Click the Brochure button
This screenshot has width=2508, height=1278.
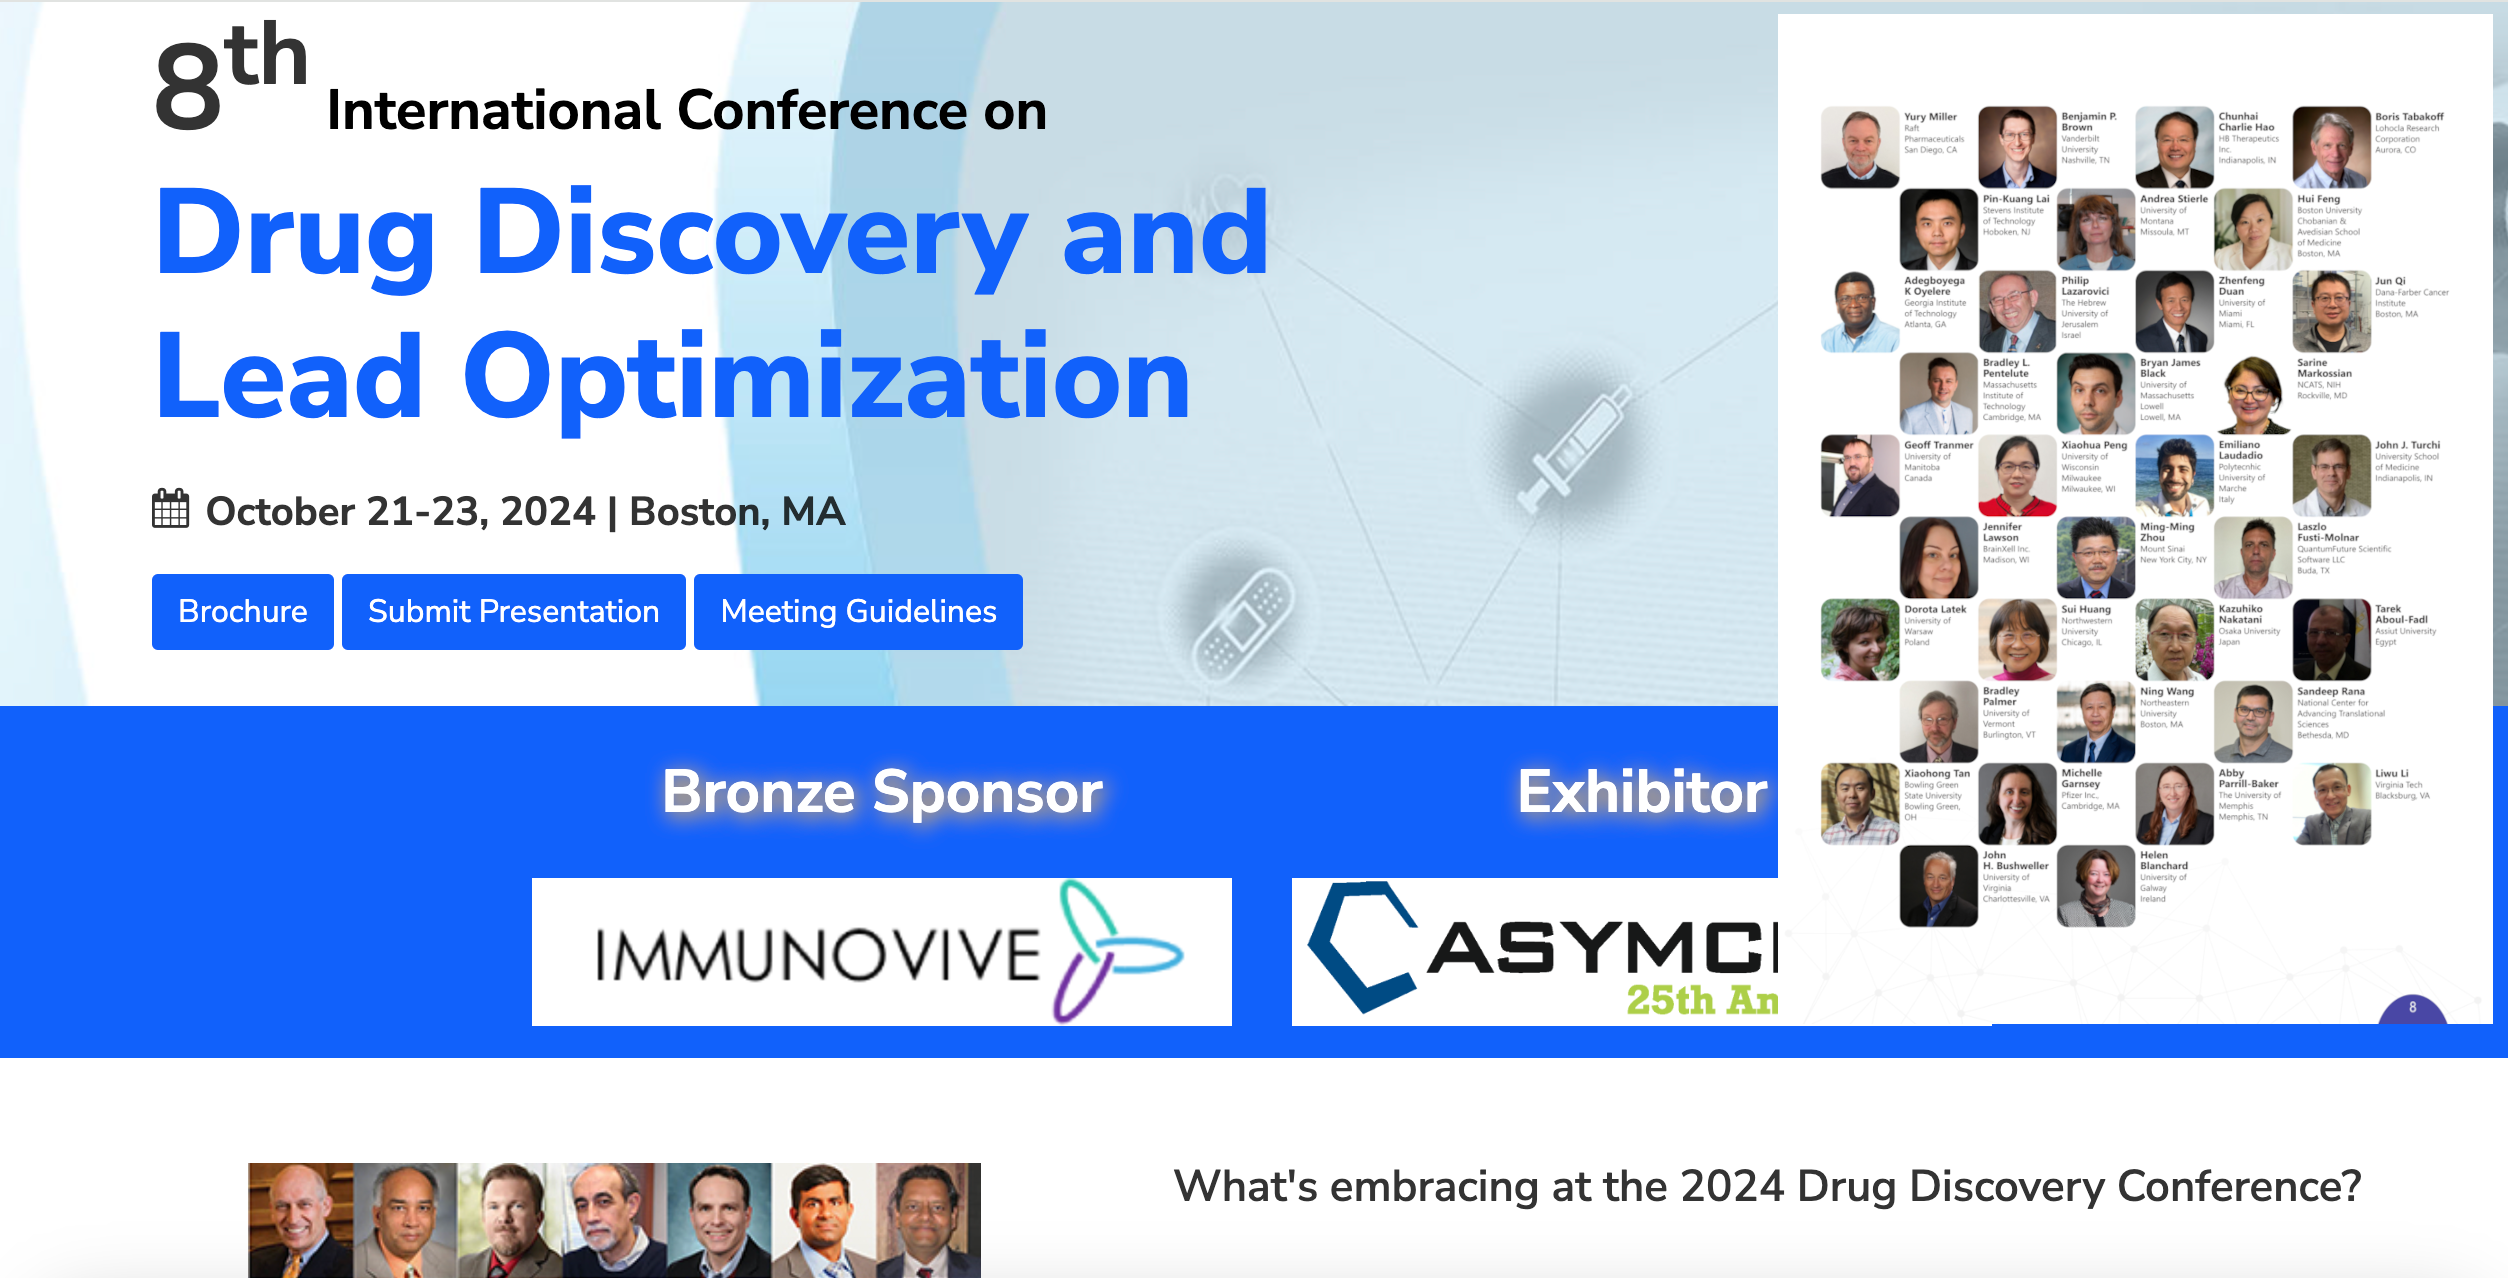click(x=243, y=611)
